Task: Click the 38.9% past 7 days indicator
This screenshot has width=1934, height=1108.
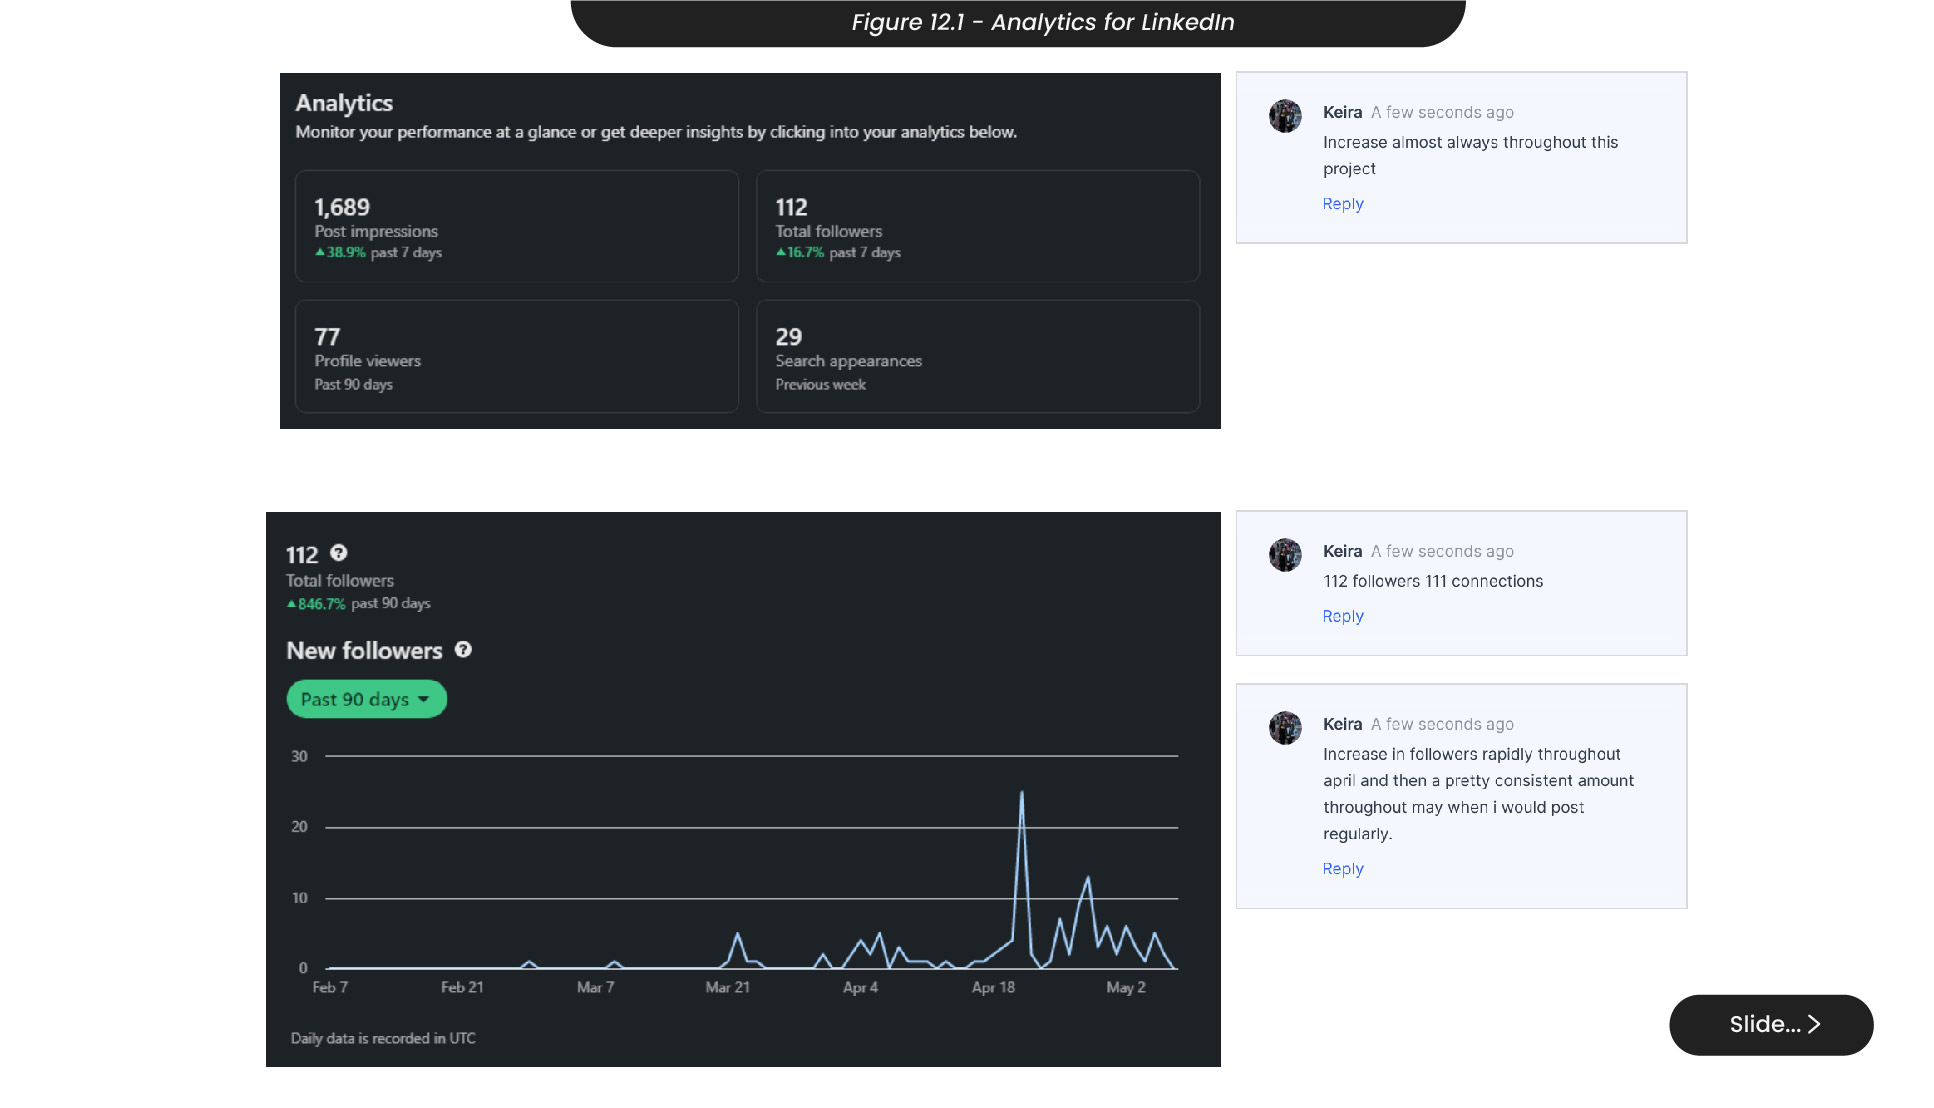Action: (x=378, y=253)
